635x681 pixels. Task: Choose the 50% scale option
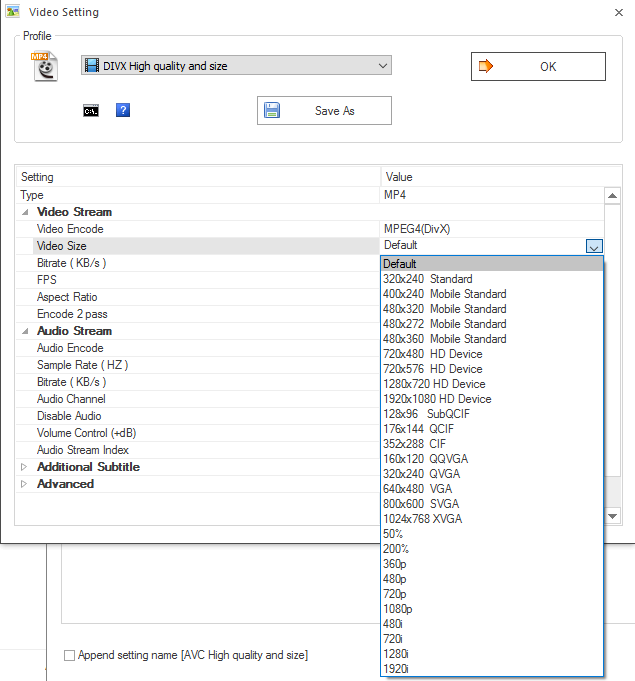tap(492, 534)
